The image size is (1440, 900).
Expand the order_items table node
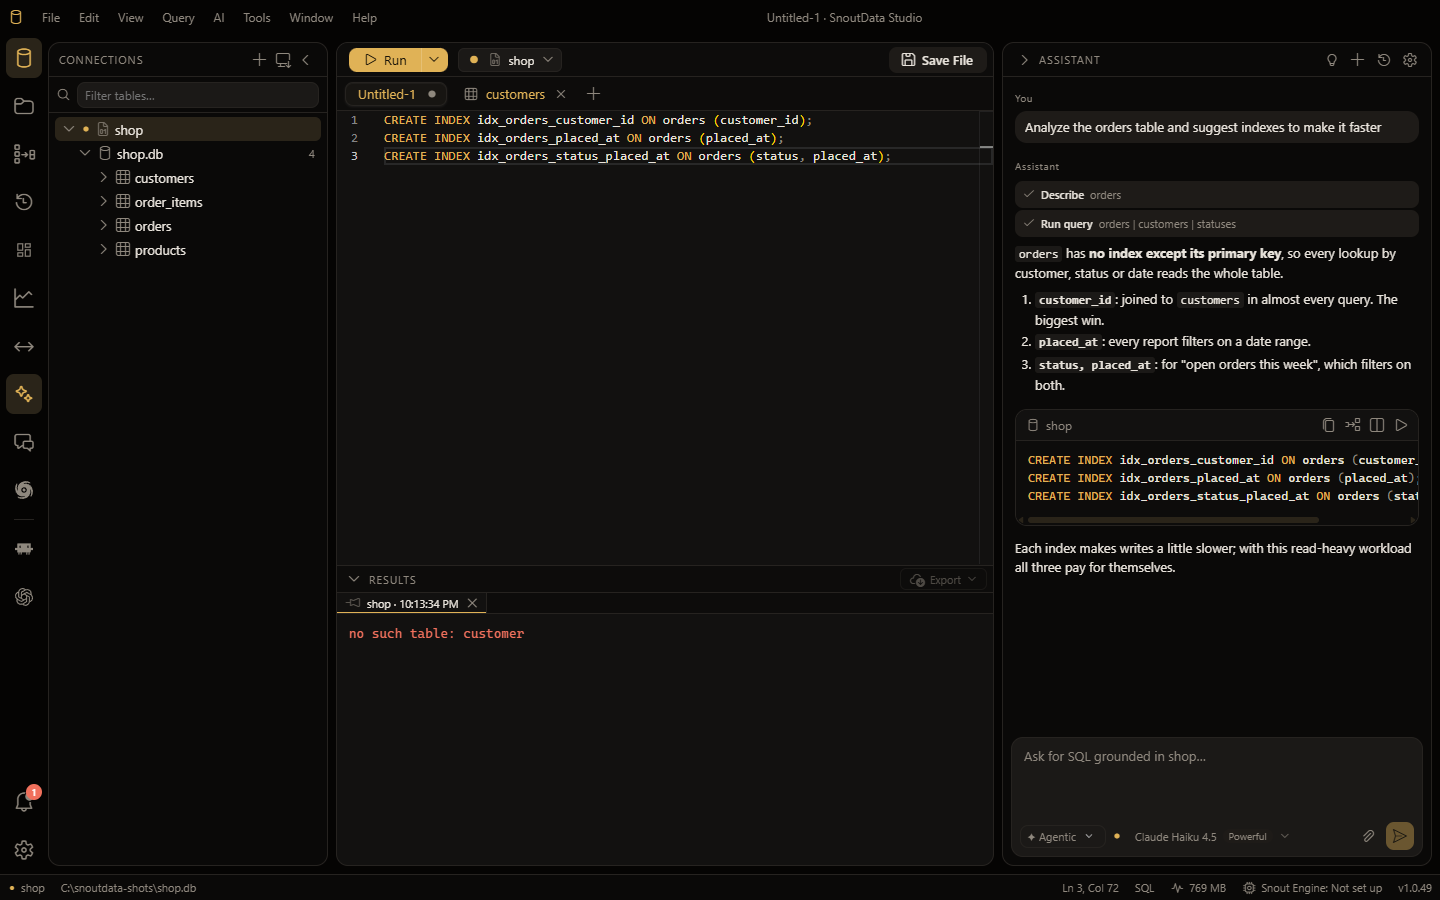(103, 202)
